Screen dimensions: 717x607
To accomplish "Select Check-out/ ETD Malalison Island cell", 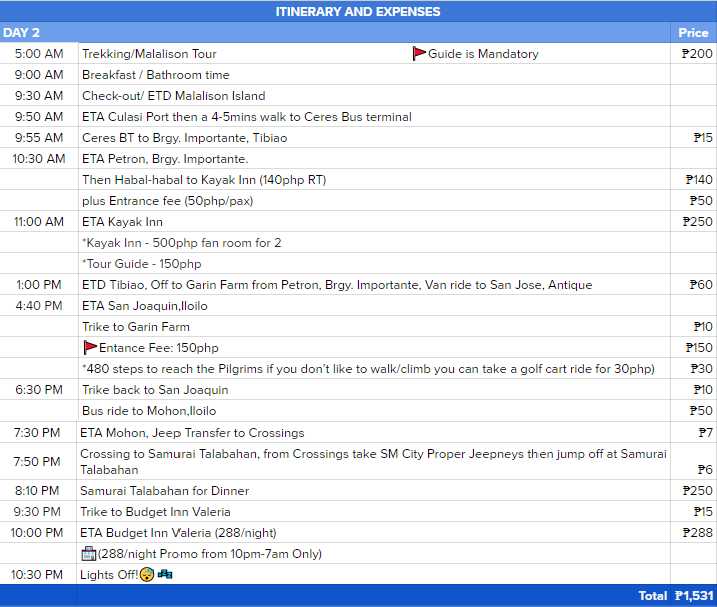I will coord(374,96).
